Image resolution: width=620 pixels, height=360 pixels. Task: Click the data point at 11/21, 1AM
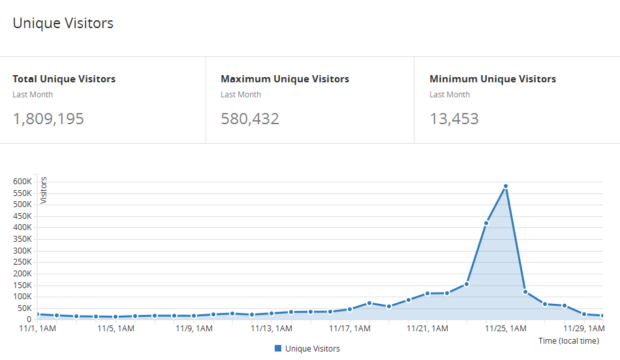click(427, 294)
